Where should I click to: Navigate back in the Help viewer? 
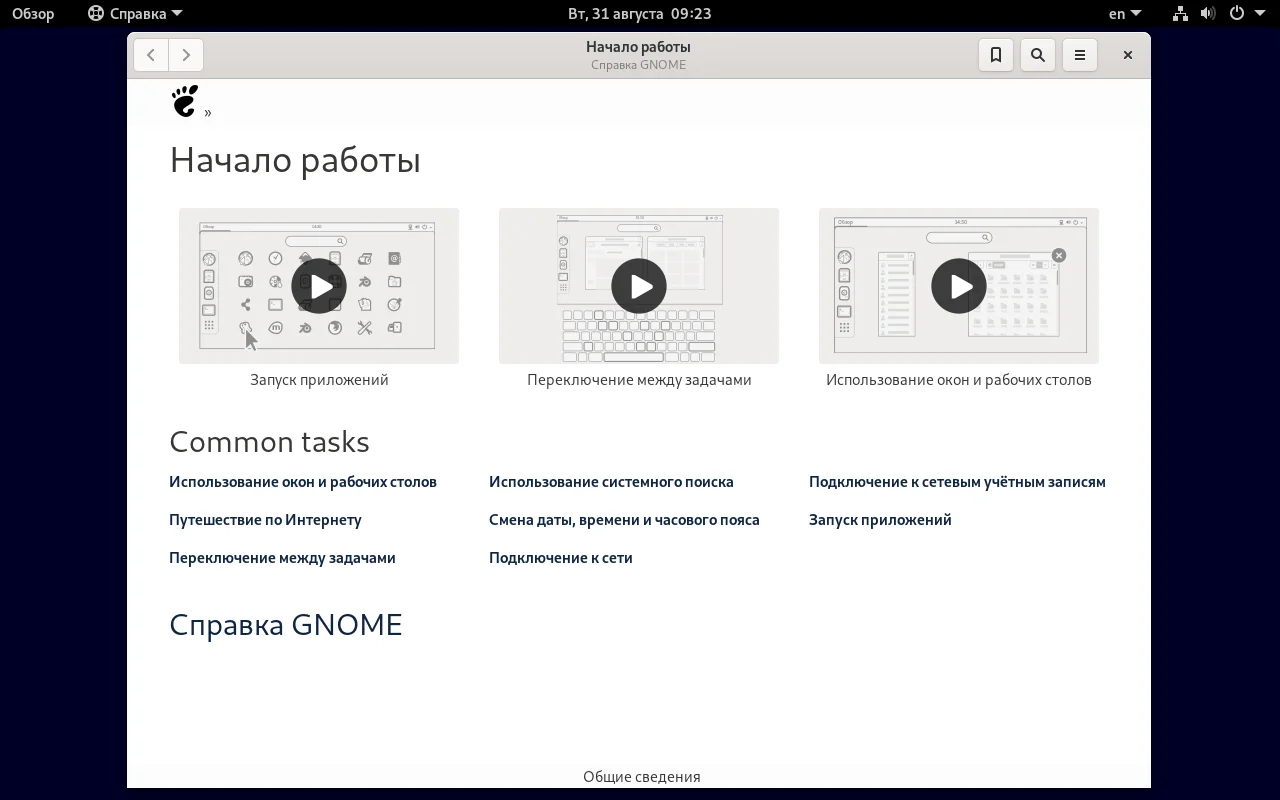(151, 55)
